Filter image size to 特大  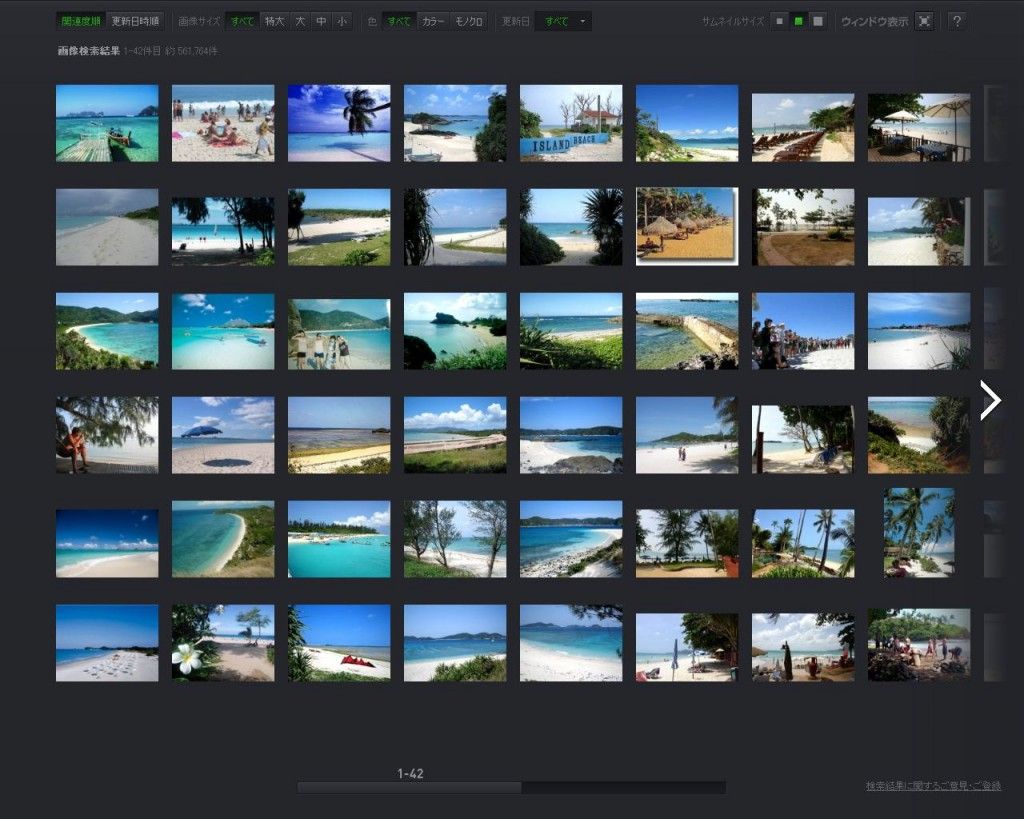pos(275,22)
